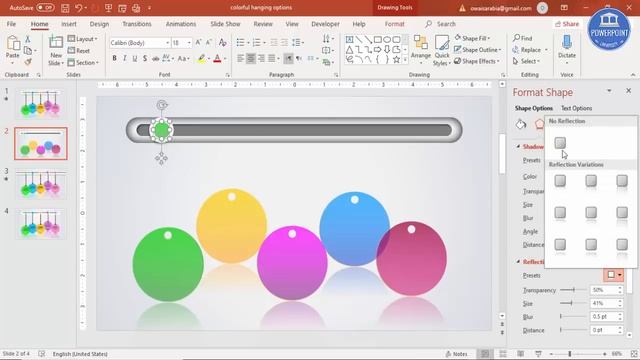
Task: Click the Paste clipboard icon
Action: point(13,42)
